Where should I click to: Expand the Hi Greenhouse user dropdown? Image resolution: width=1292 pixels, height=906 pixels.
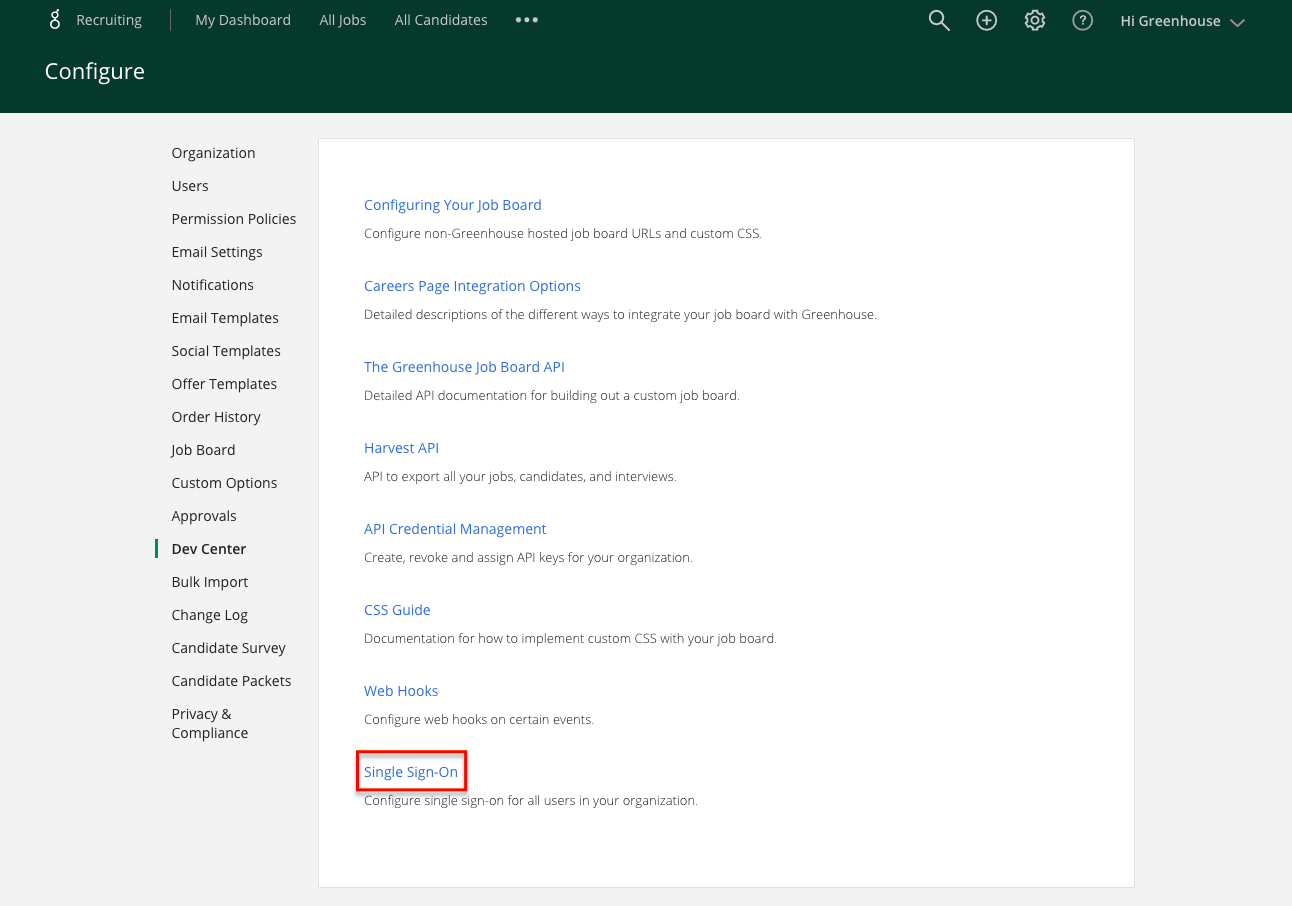pos(1182,21)
